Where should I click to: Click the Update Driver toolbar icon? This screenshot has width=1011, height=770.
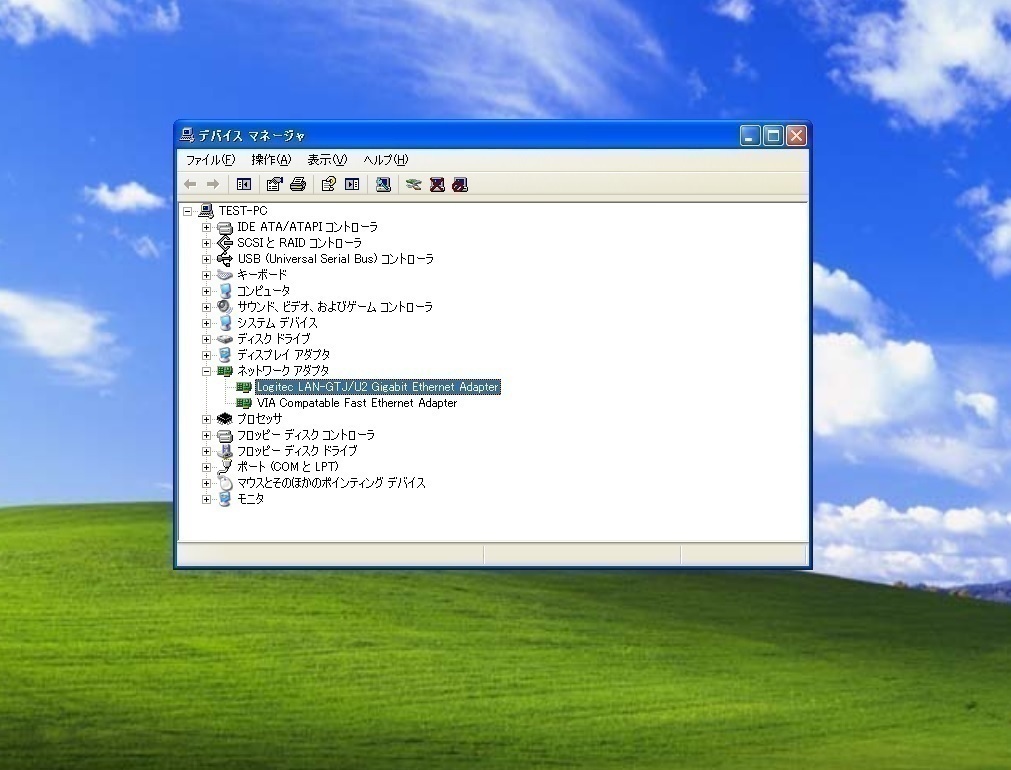[x=413, y=184]
